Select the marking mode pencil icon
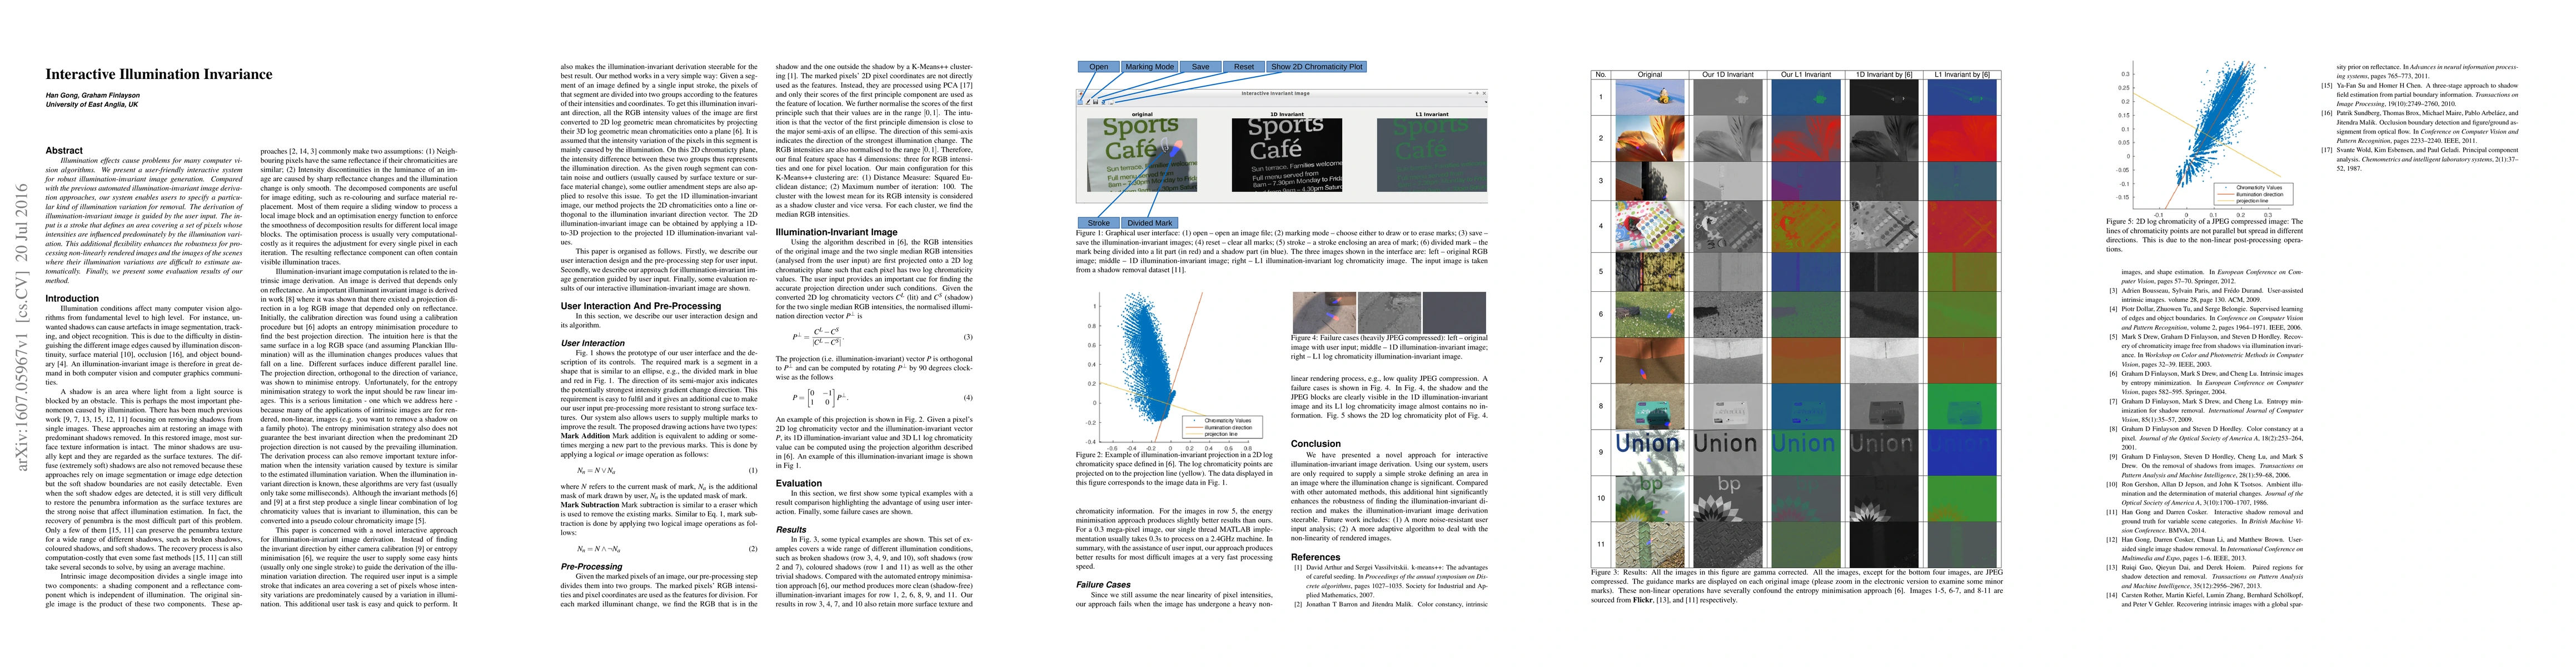 [1088, 102]
